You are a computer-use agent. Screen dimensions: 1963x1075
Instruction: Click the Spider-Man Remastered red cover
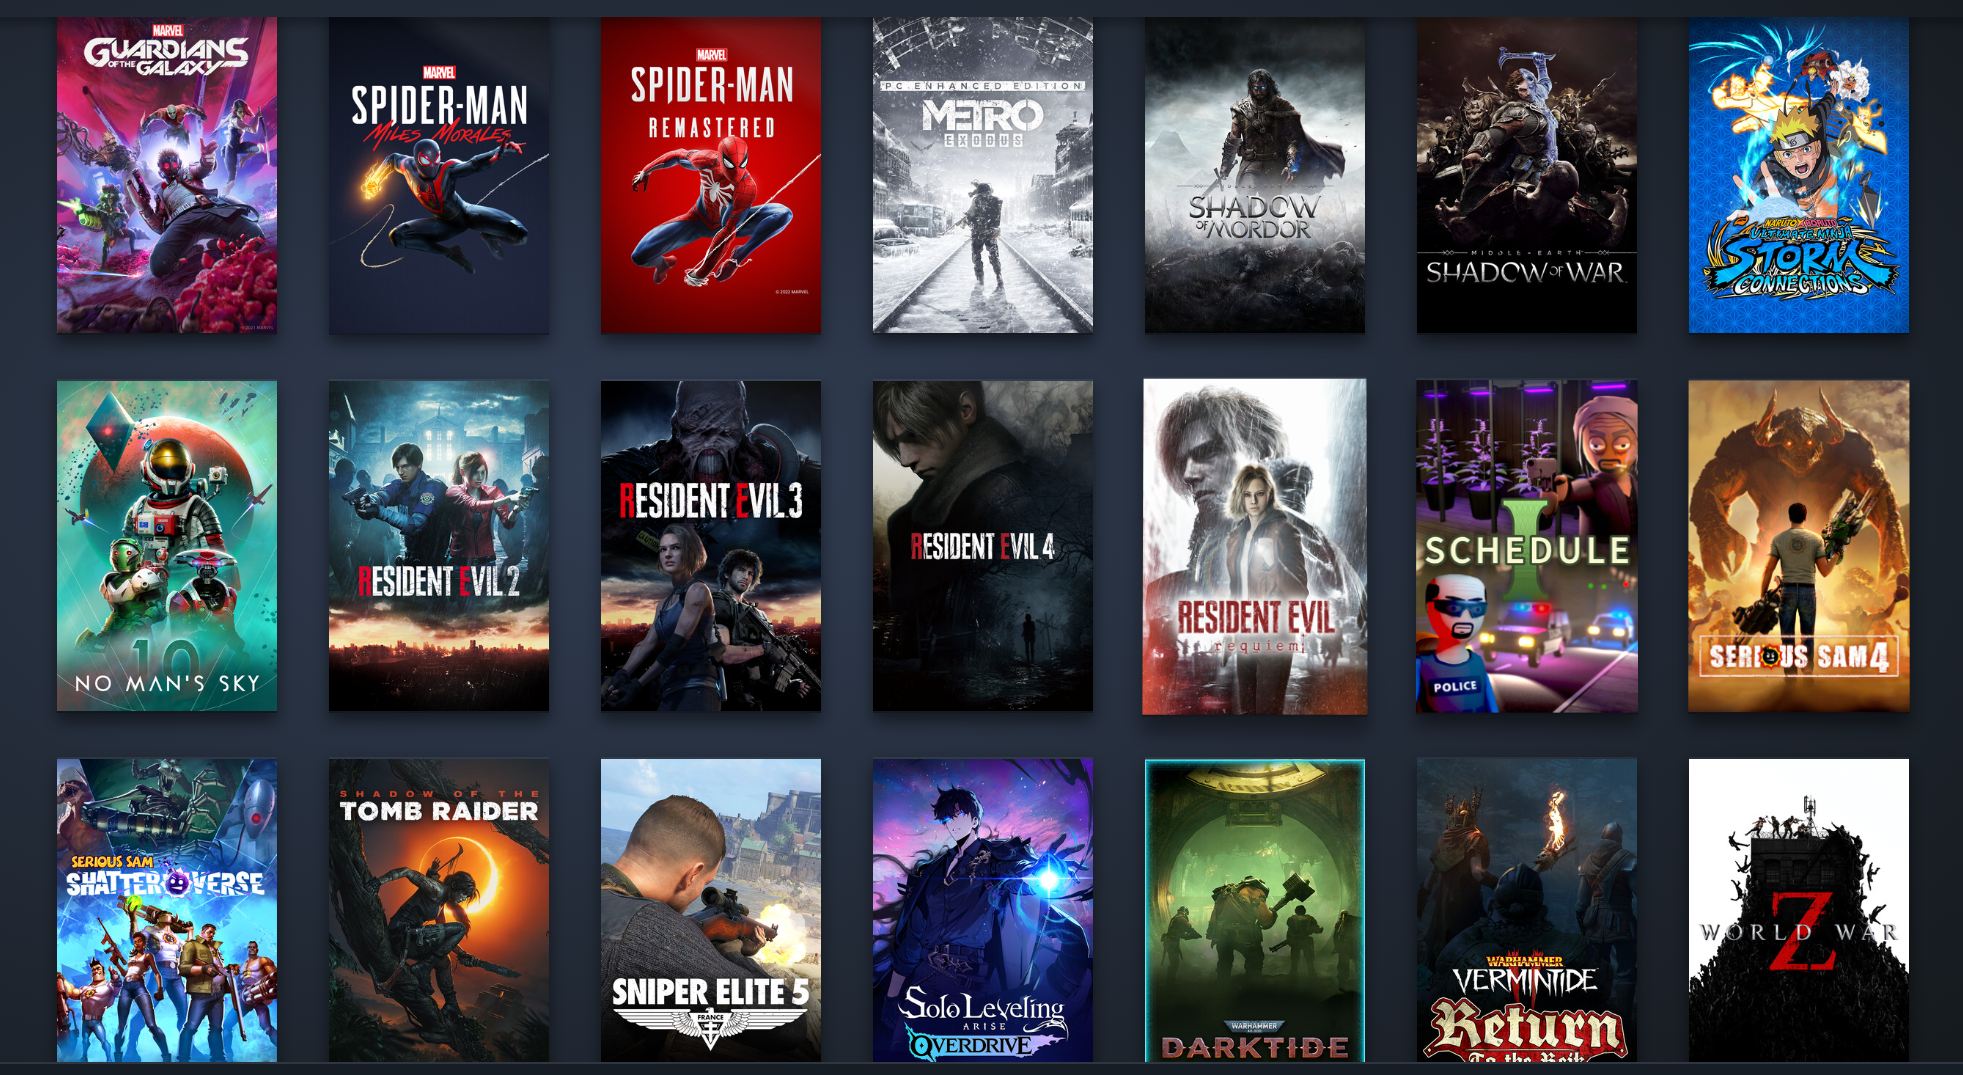tap(711, 175)
